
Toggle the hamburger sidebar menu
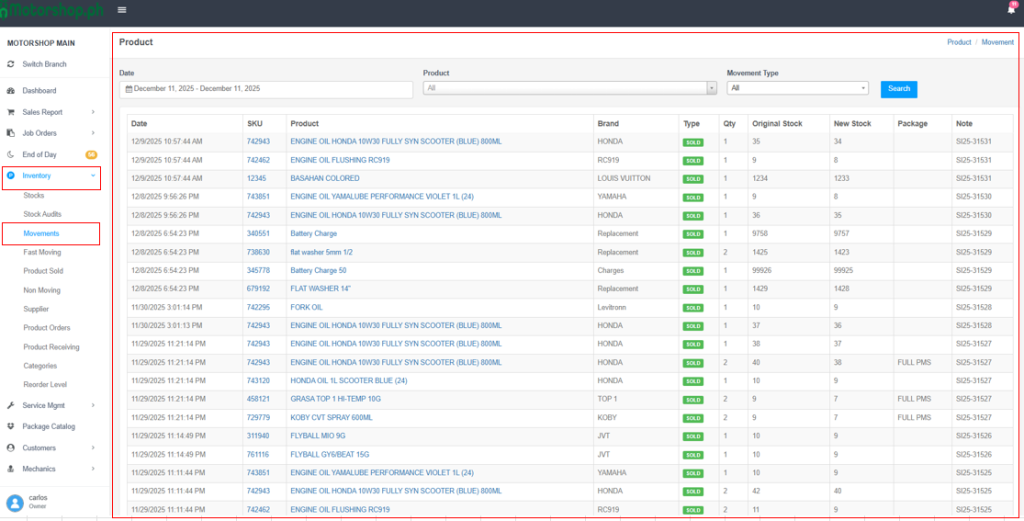click(122, 10)
